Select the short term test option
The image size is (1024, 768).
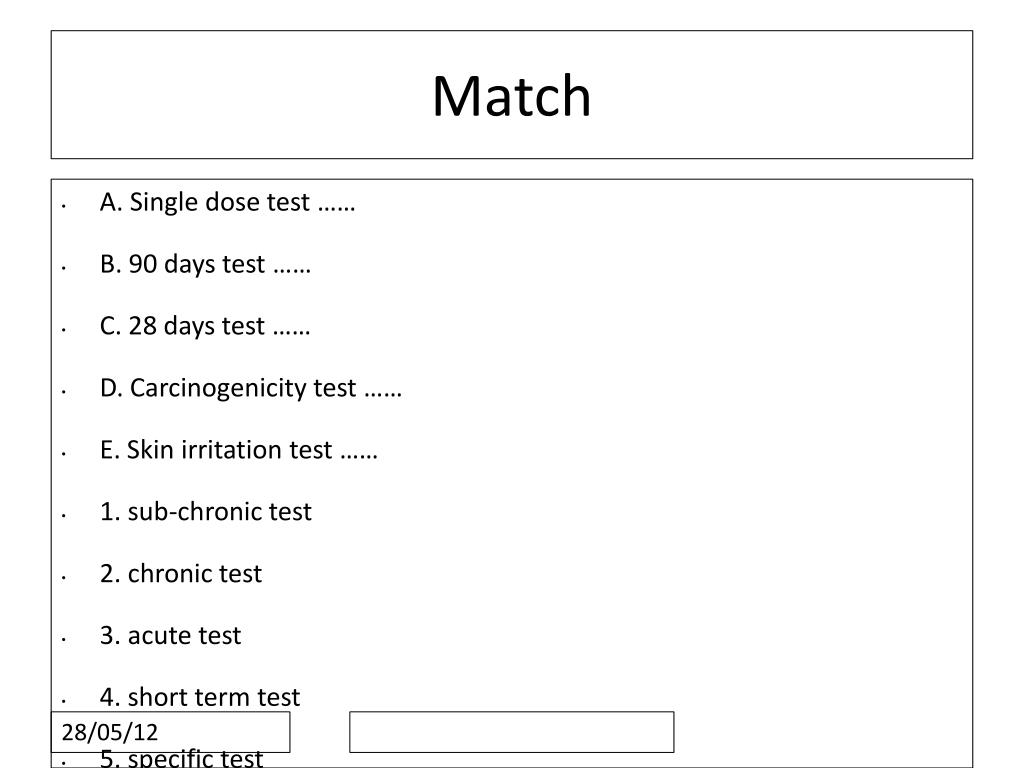[200, 697]
